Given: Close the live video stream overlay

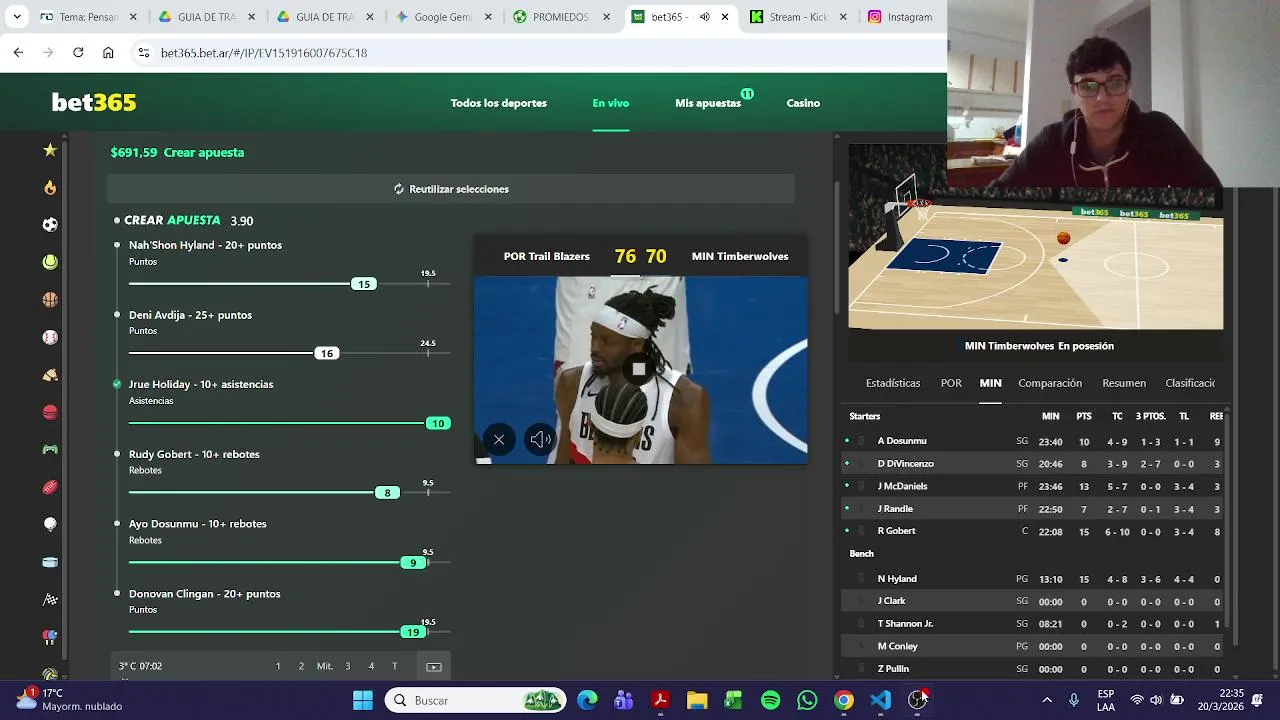Looking at the screenshot, I should coord(498,440).
